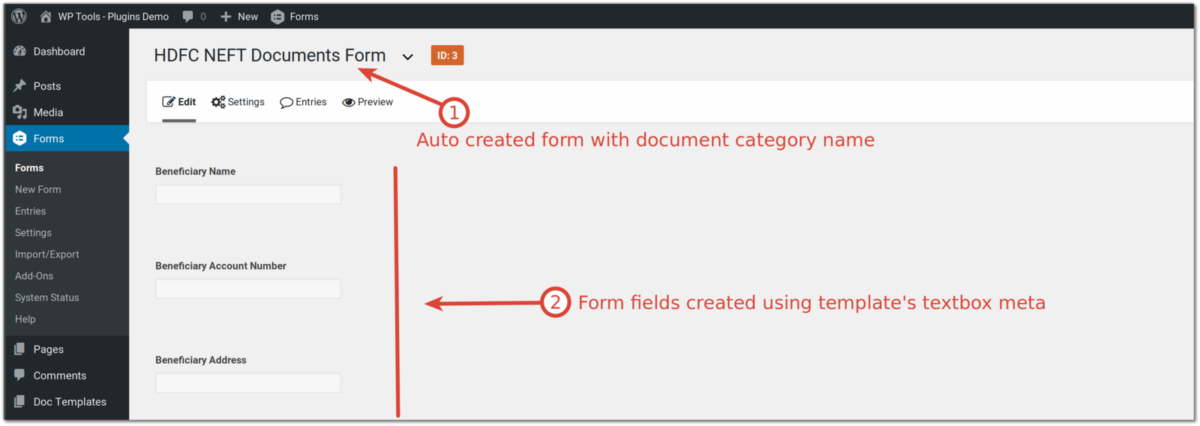
Task: Click Forms label in admin bar
Action: [x=304, y=17]
